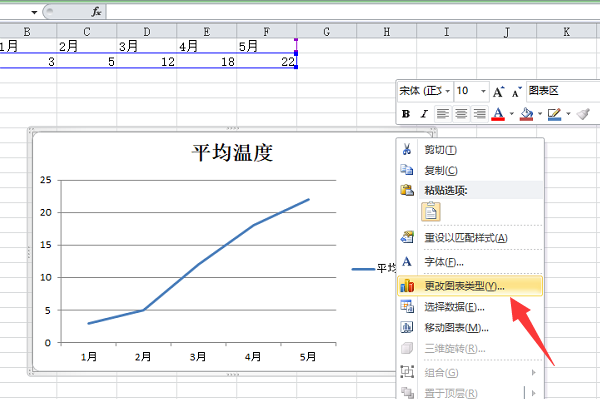Click the Change Chart Type bar icon
The height and width of the screenshot is (399, 600).
tap(407, 285)
